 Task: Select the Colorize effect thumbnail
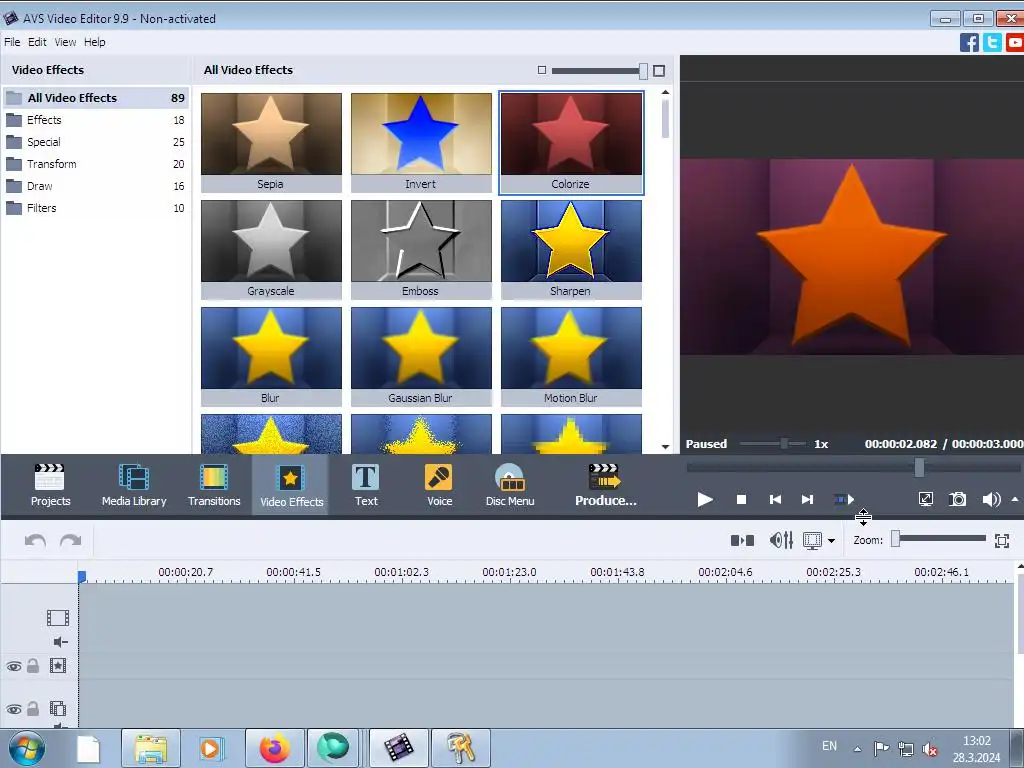(x=571, y=142)
